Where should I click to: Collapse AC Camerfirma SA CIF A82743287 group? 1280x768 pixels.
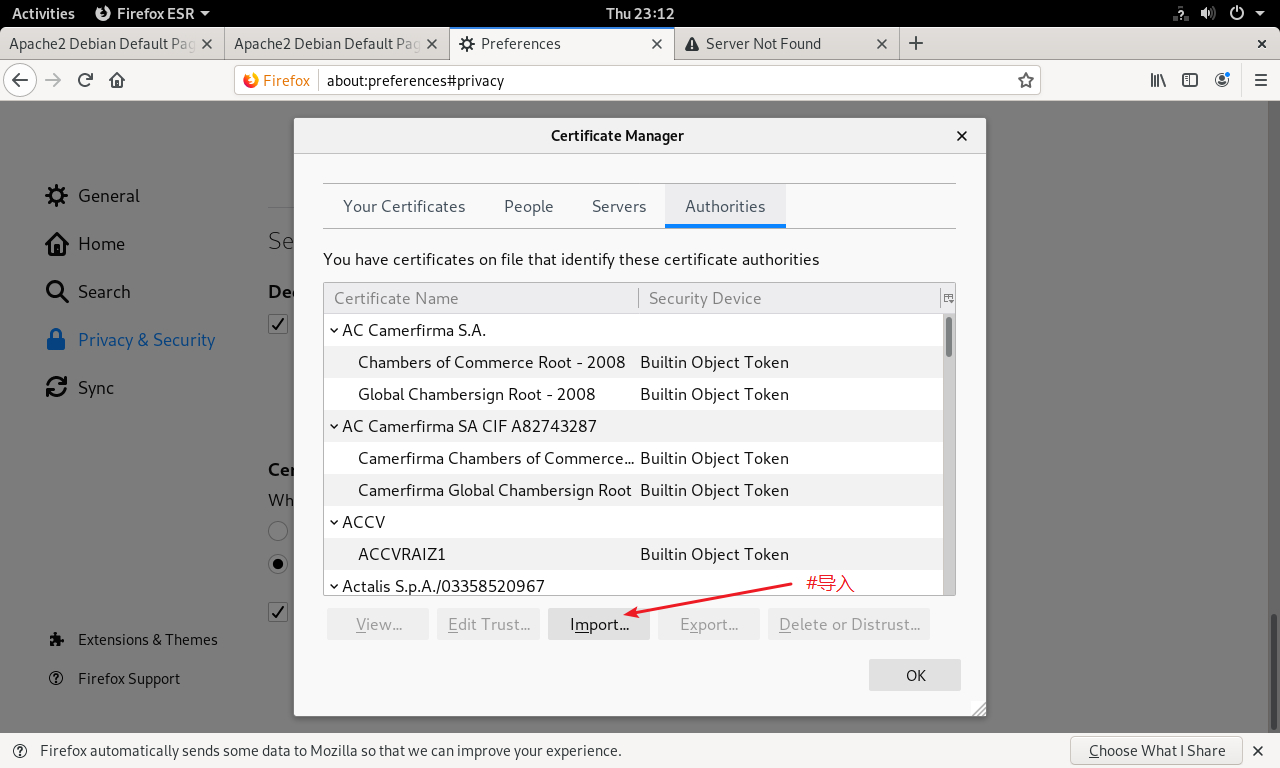tap(334, 426)
